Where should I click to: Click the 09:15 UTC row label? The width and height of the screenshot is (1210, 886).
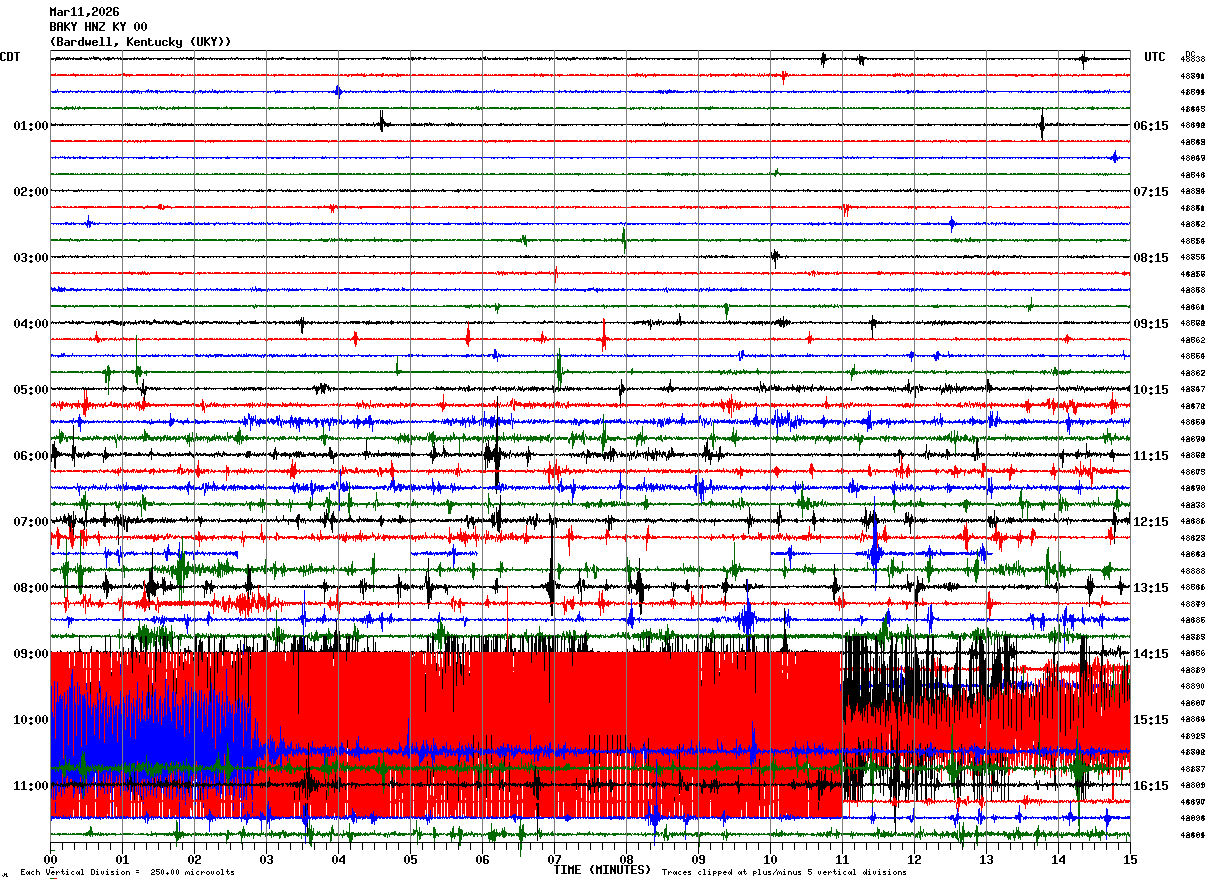1150,324
